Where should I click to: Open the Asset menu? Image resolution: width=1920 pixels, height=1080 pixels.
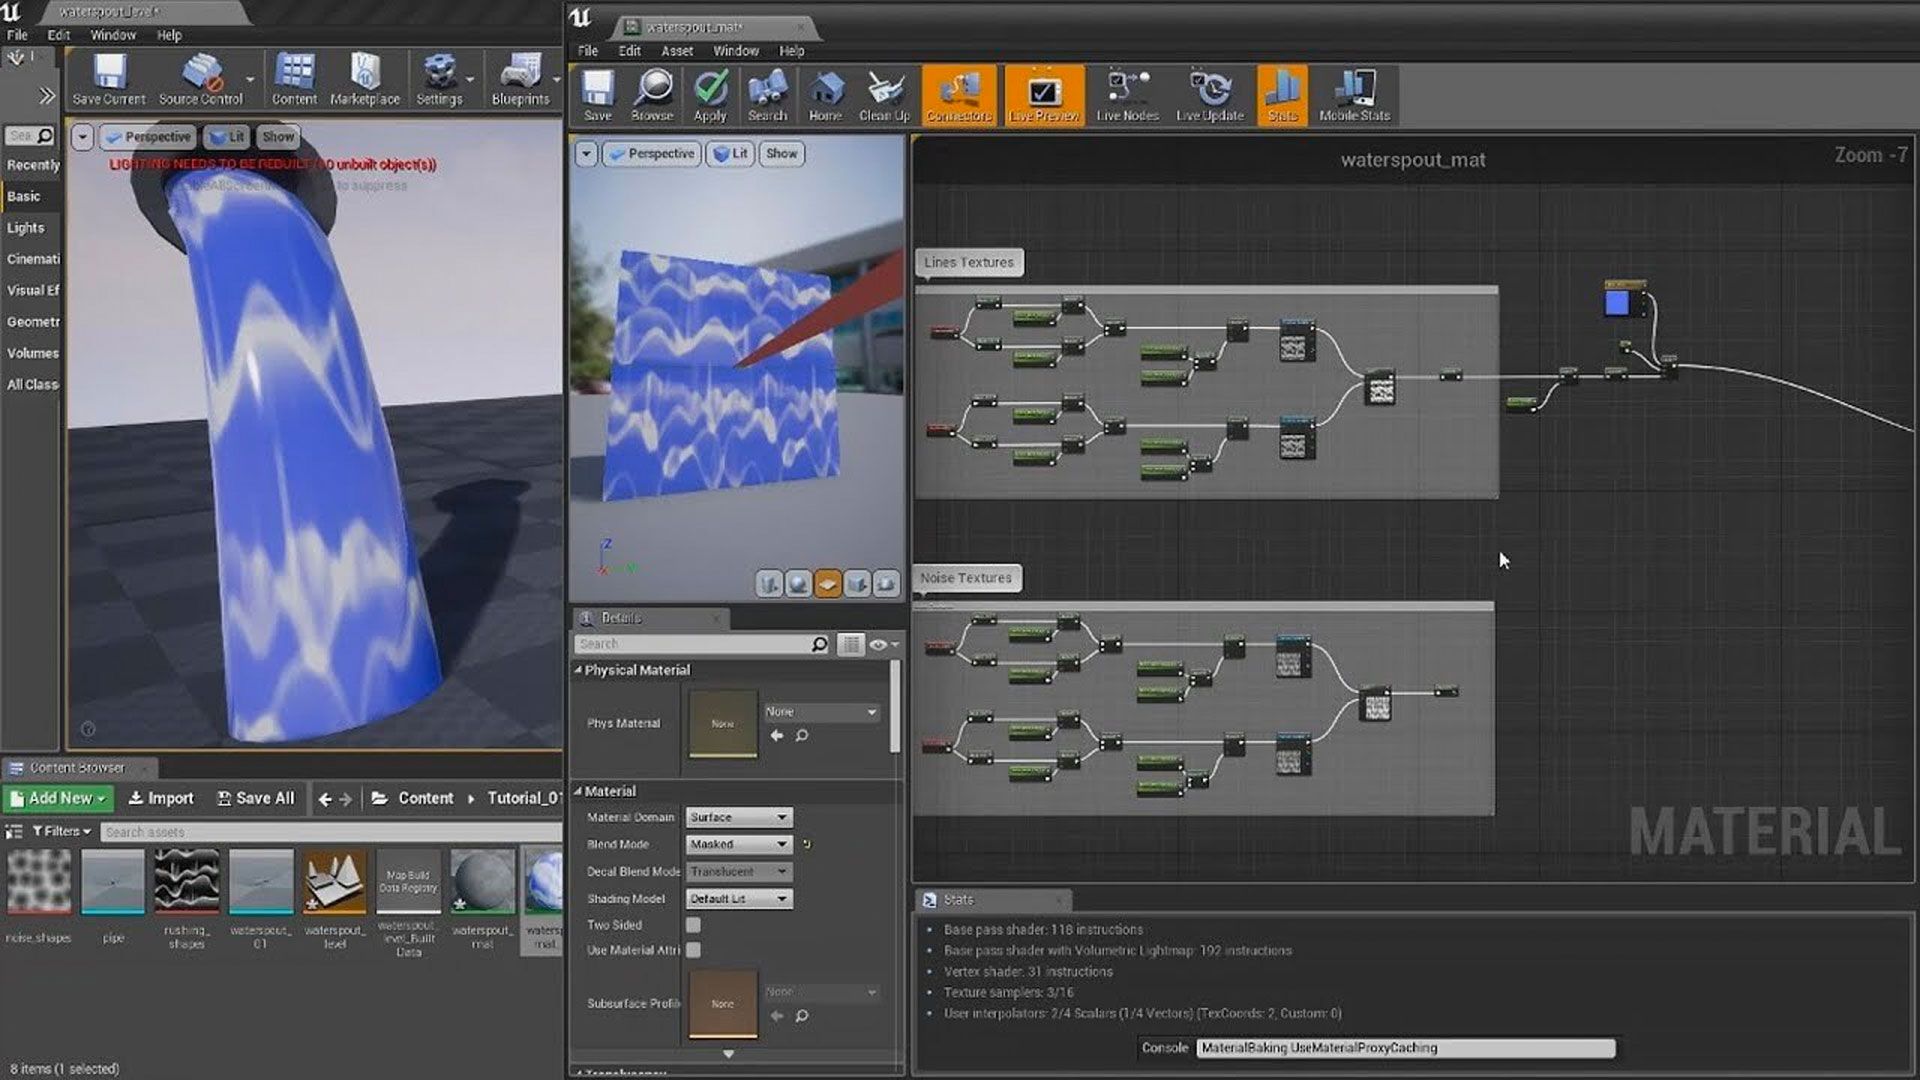(676, 51)
